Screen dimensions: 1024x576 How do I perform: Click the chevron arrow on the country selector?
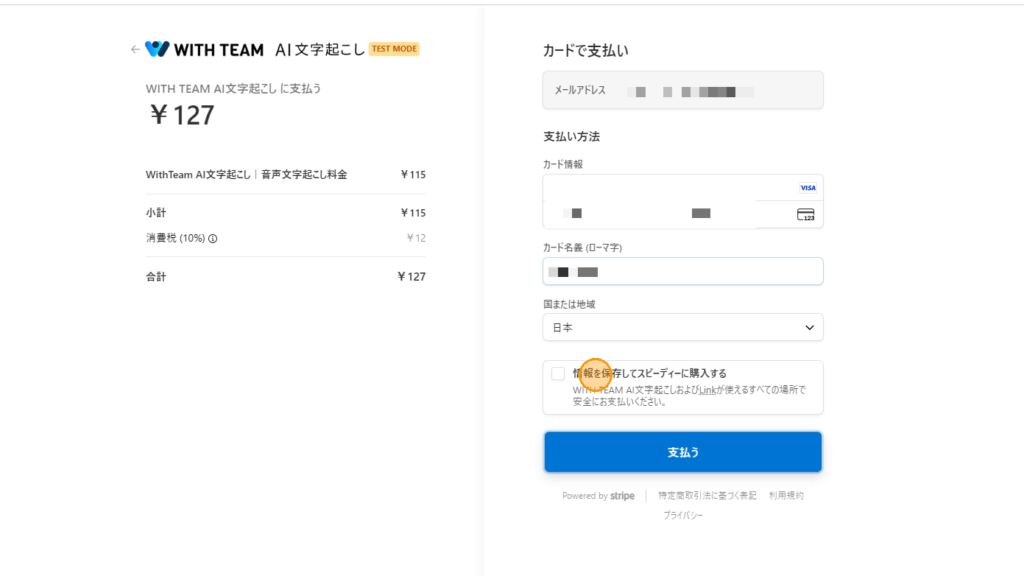[809, 327]
